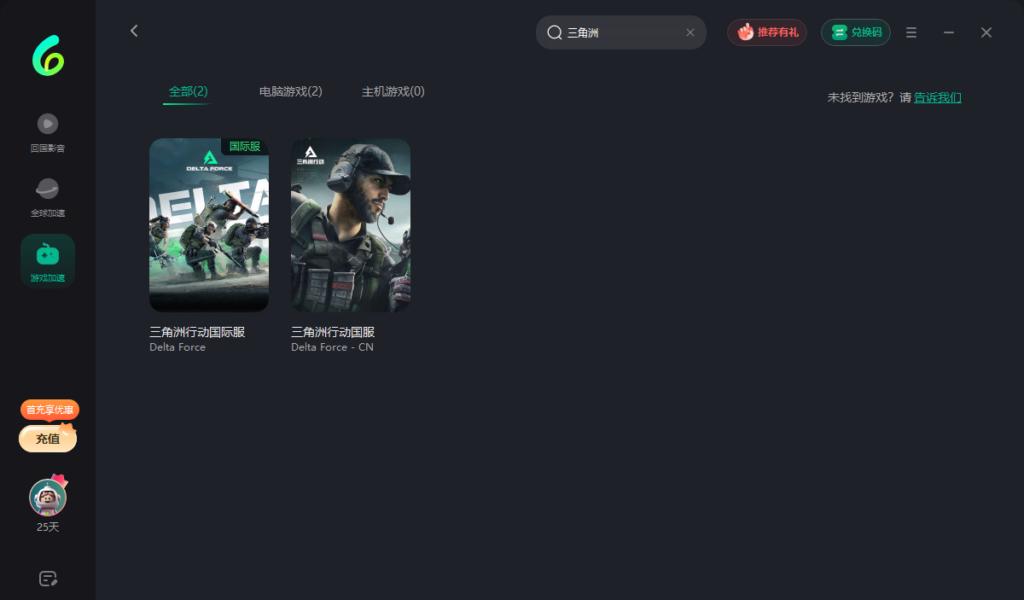The height and width of the screenshot is (600, 1024).
Task: Minimize the accelerator window
Action: coord(948,33)
